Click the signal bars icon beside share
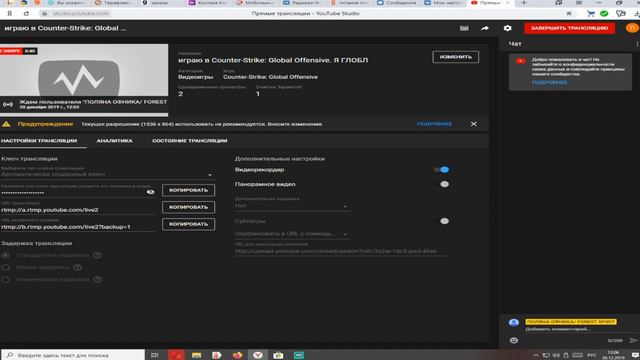Screen dimensions: 640x360 click(464, 28)
